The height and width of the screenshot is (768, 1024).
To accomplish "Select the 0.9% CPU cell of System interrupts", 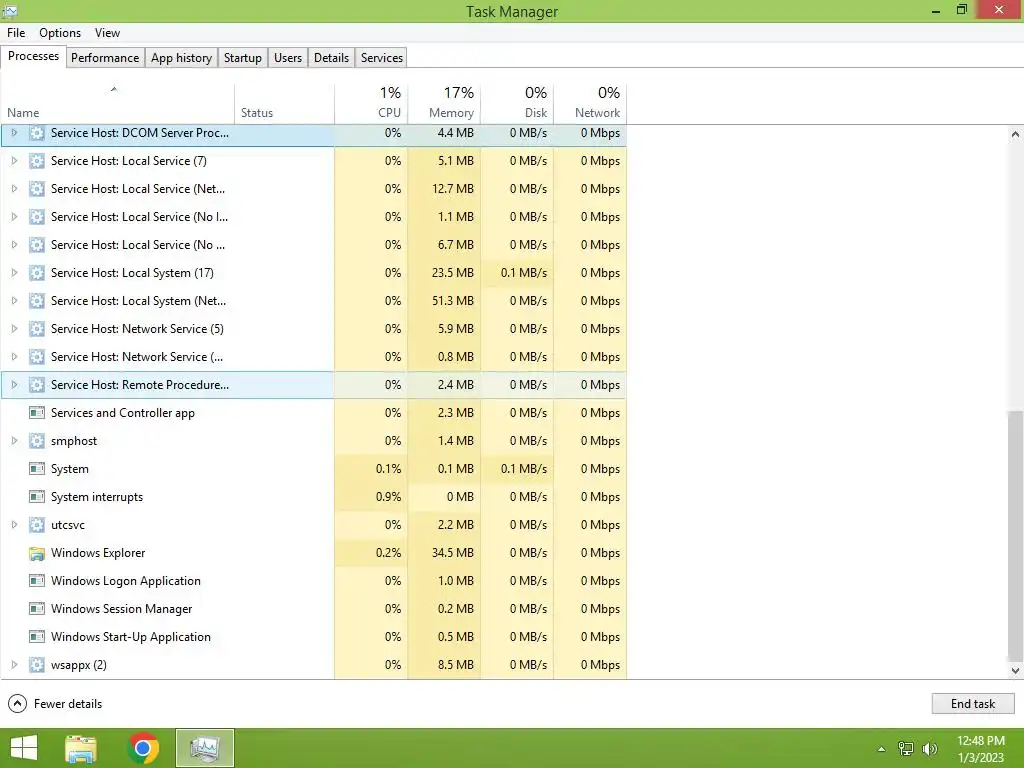I will pyautogui.click(x=371, y=497).
